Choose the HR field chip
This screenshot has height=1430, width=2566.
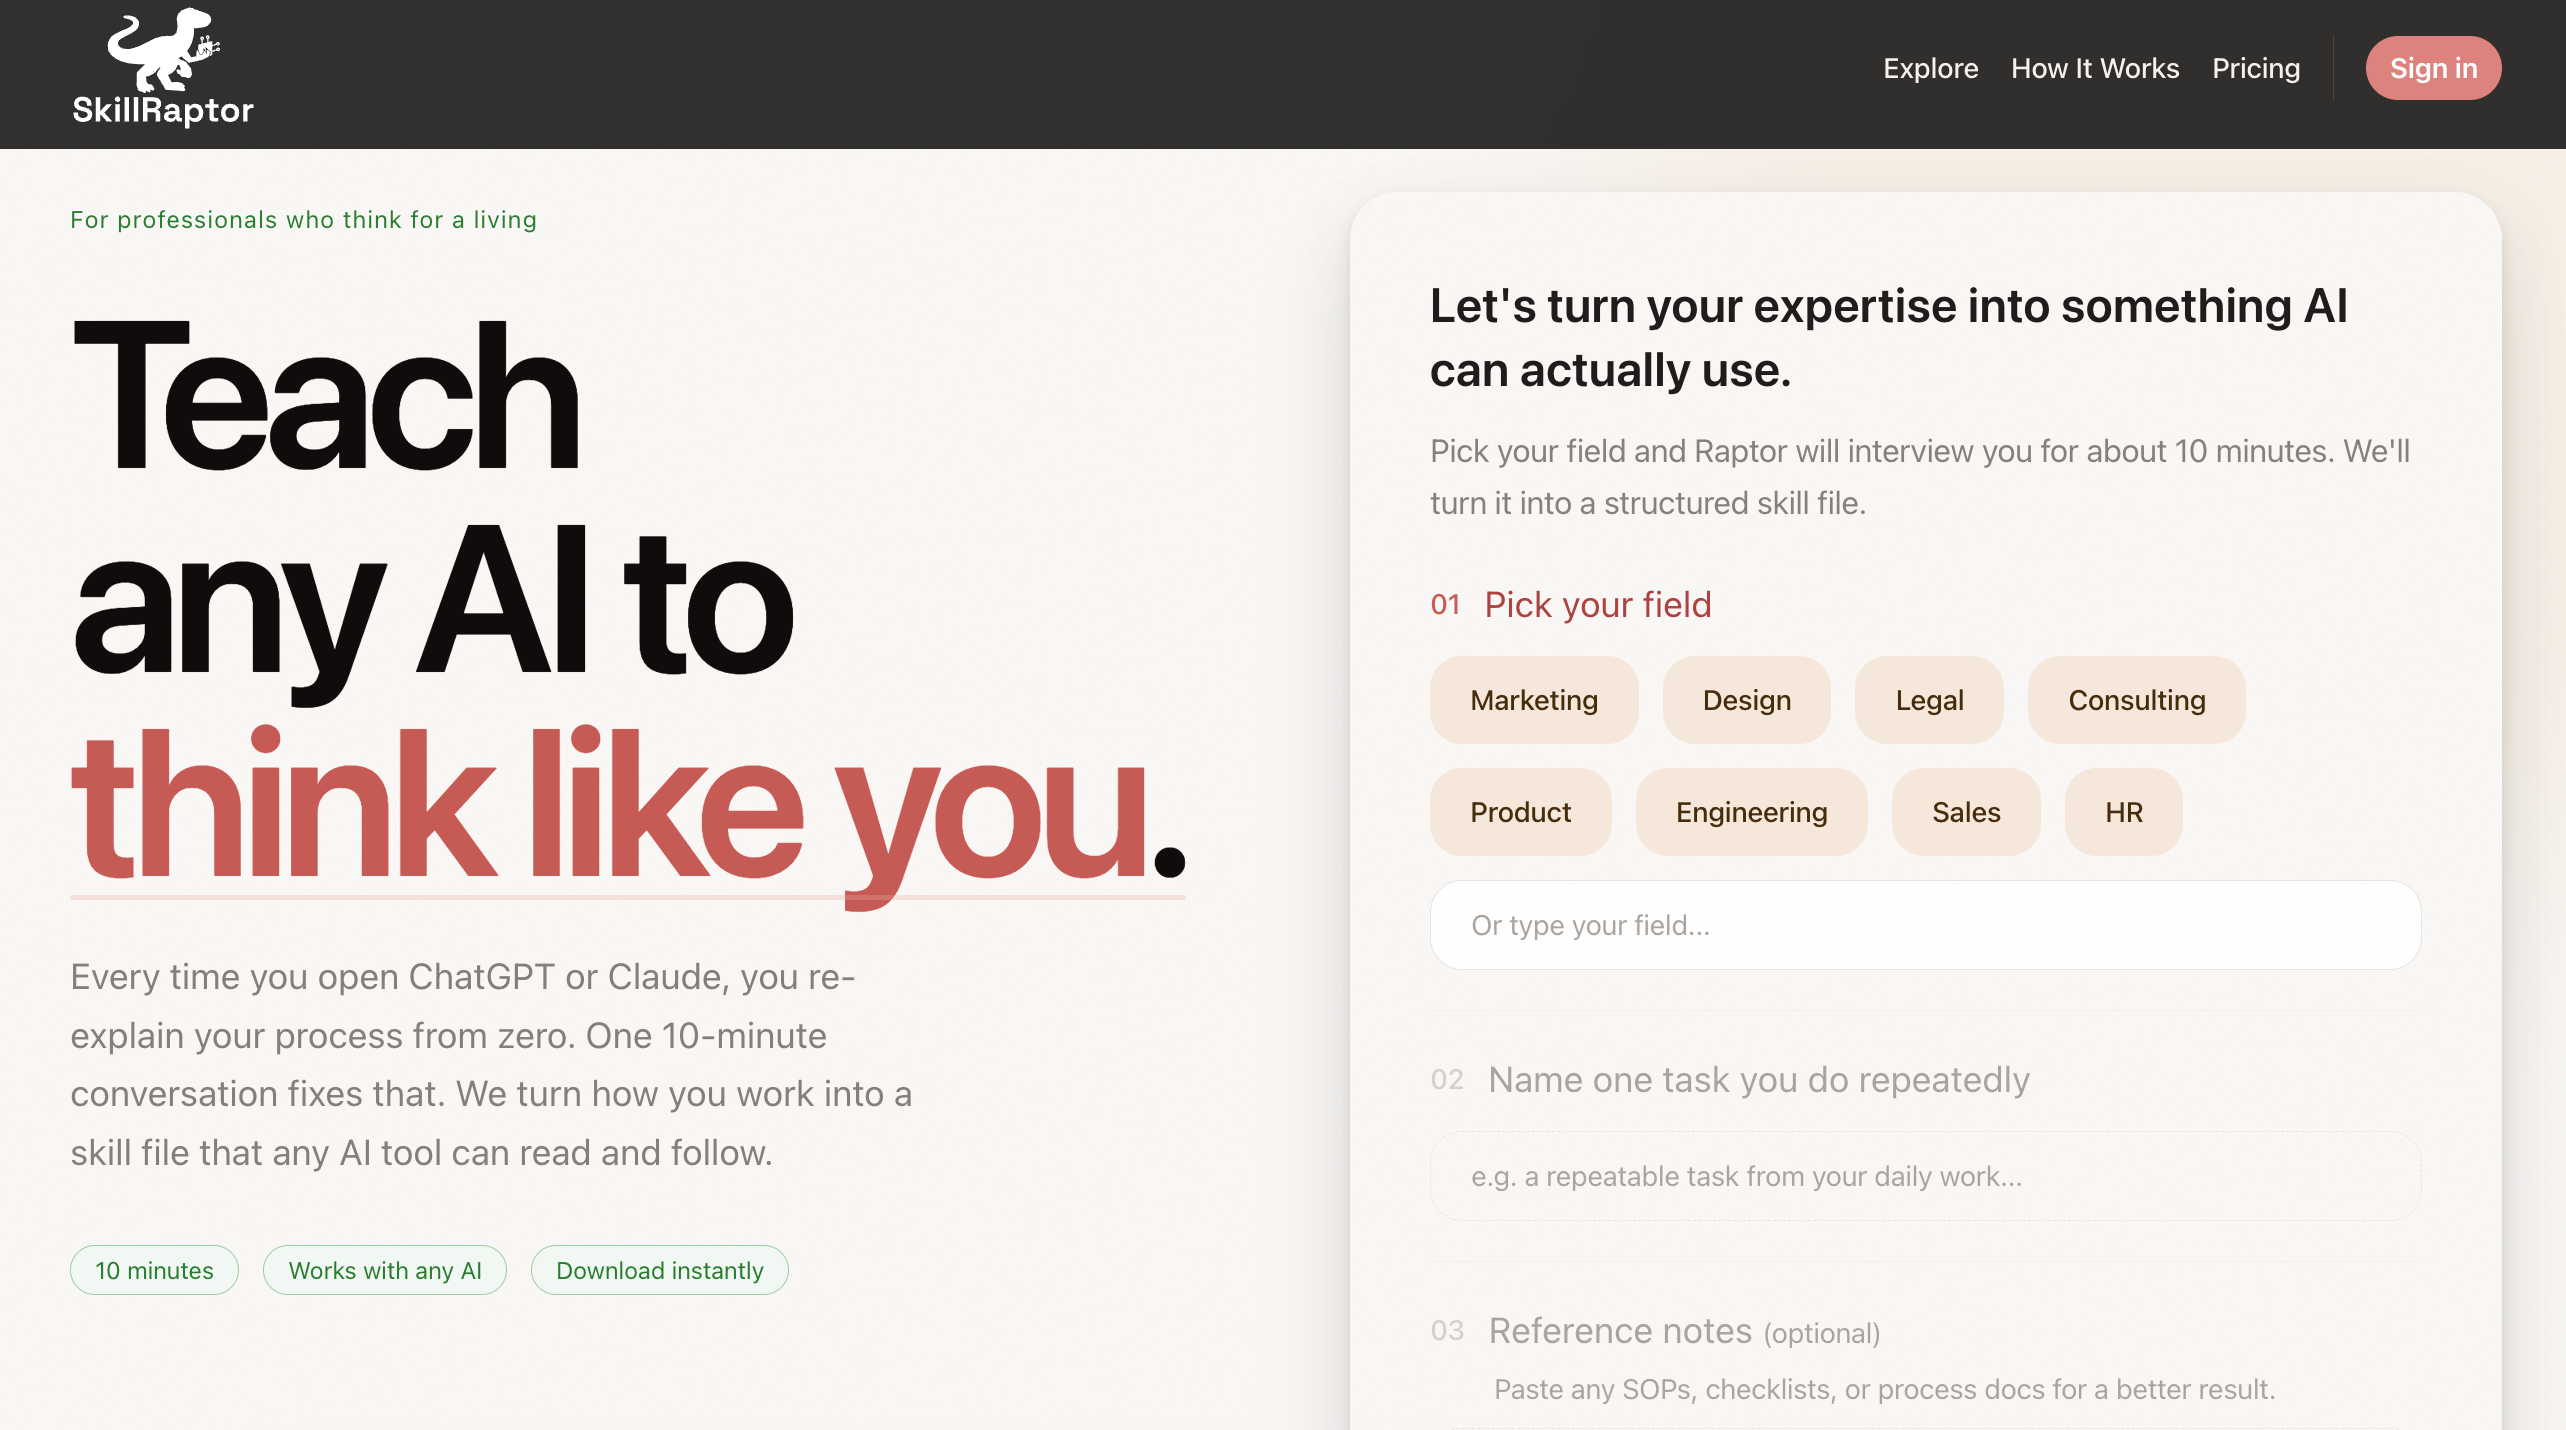[x=2123, y=812]
